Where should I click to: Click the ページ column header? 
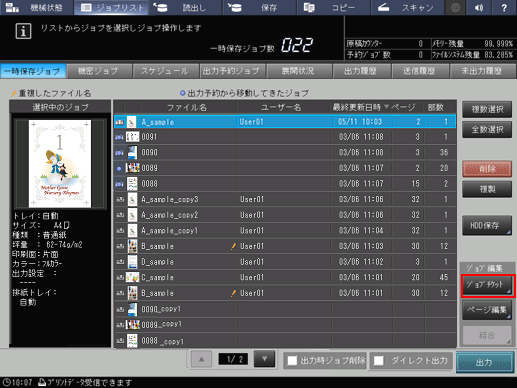[403, 107]
